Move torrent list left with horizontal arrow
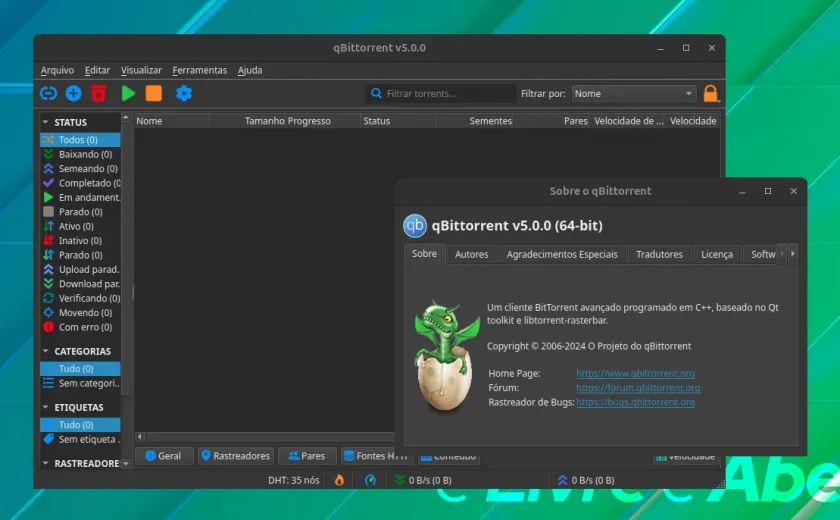The height and width of the screenshot is (520, 840). (140, 437)
